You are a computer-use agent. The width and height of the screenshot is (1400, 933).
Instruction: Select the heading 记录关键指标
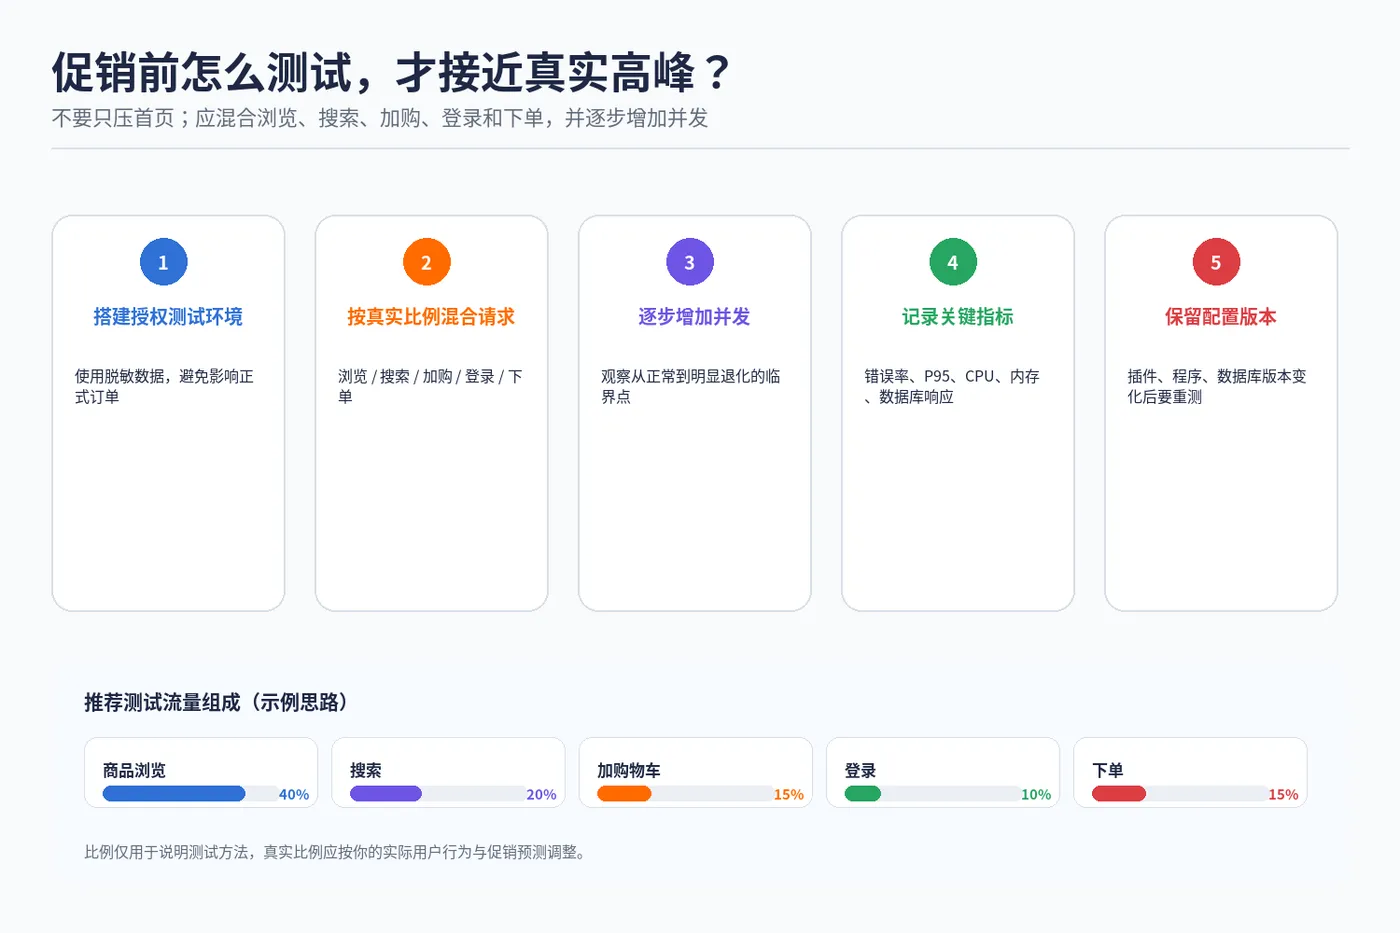tap(958, 317)
